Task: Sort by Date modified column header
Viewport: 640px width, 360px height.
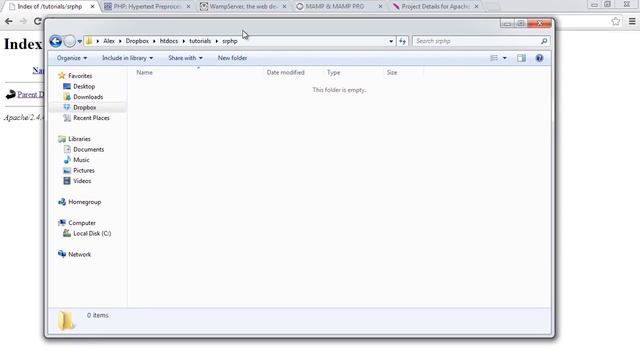Action: 285,72
